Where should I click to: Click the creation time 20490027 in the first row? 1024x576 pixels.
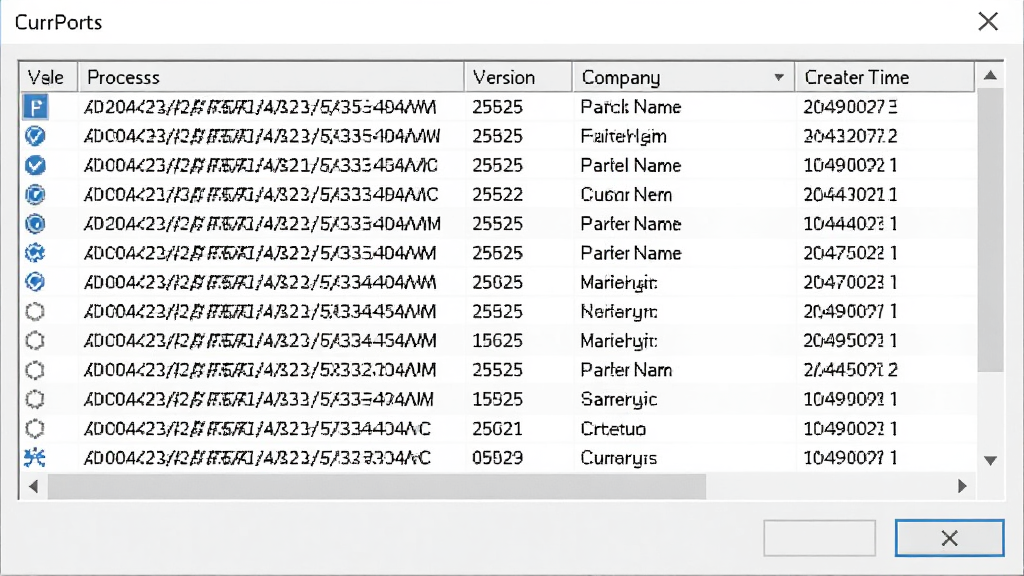[850, 106]
